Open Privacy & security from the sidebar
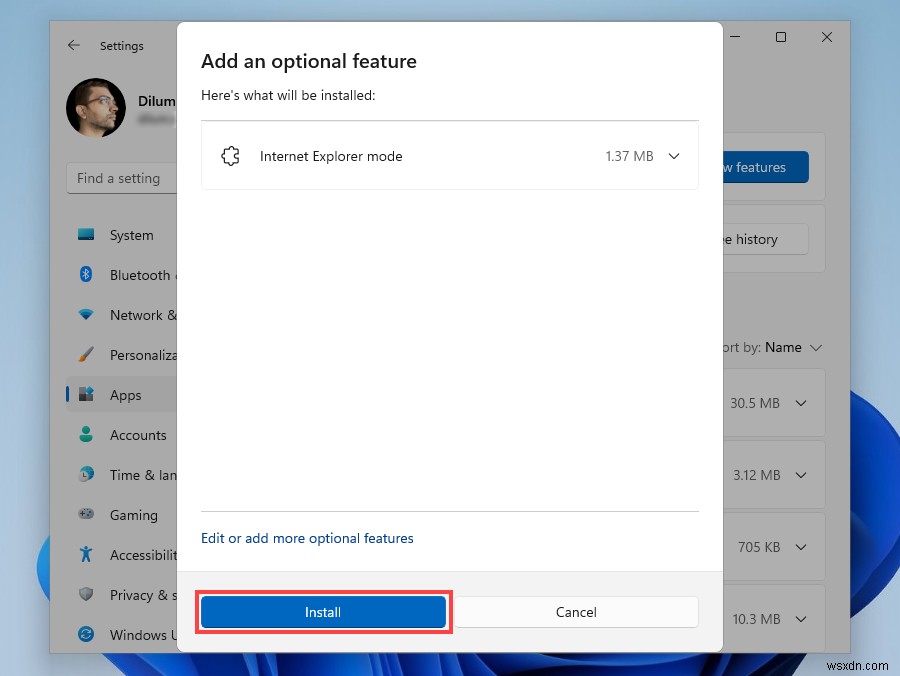The width and height of the screenshot is (900, 676). (86, 595)
